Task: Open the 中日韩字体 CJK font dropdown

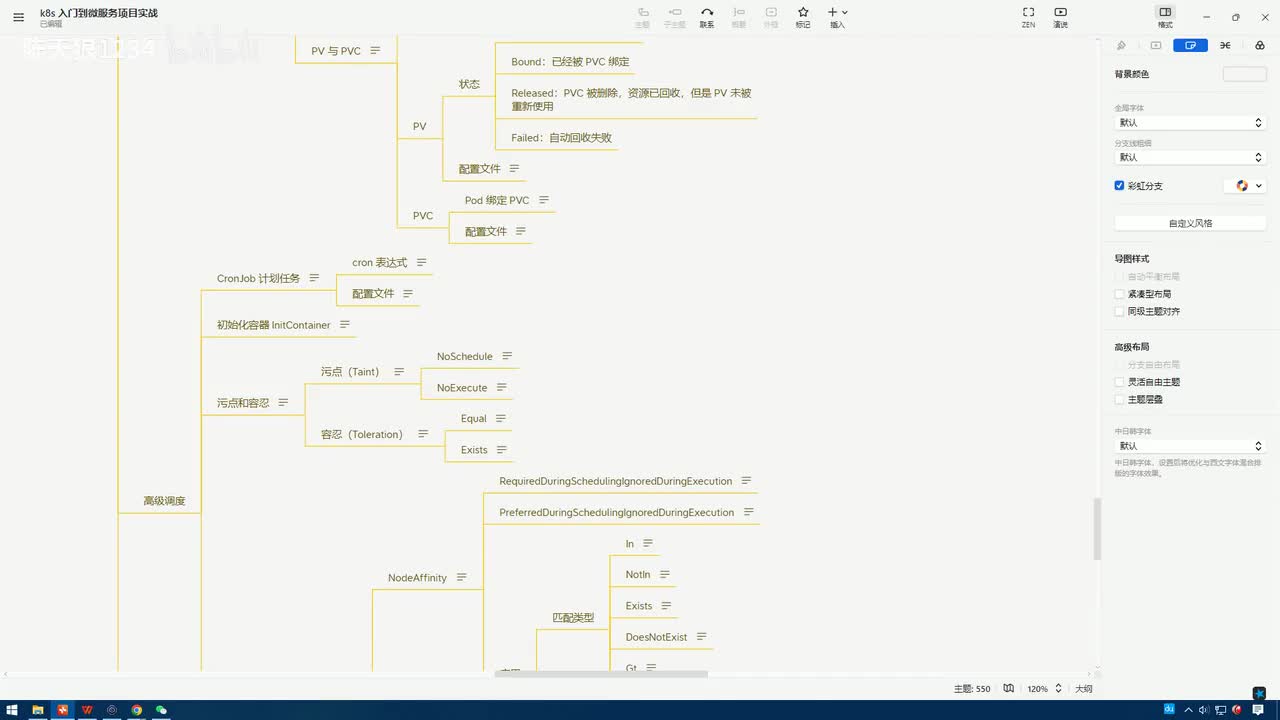Action: [1190, 446]
